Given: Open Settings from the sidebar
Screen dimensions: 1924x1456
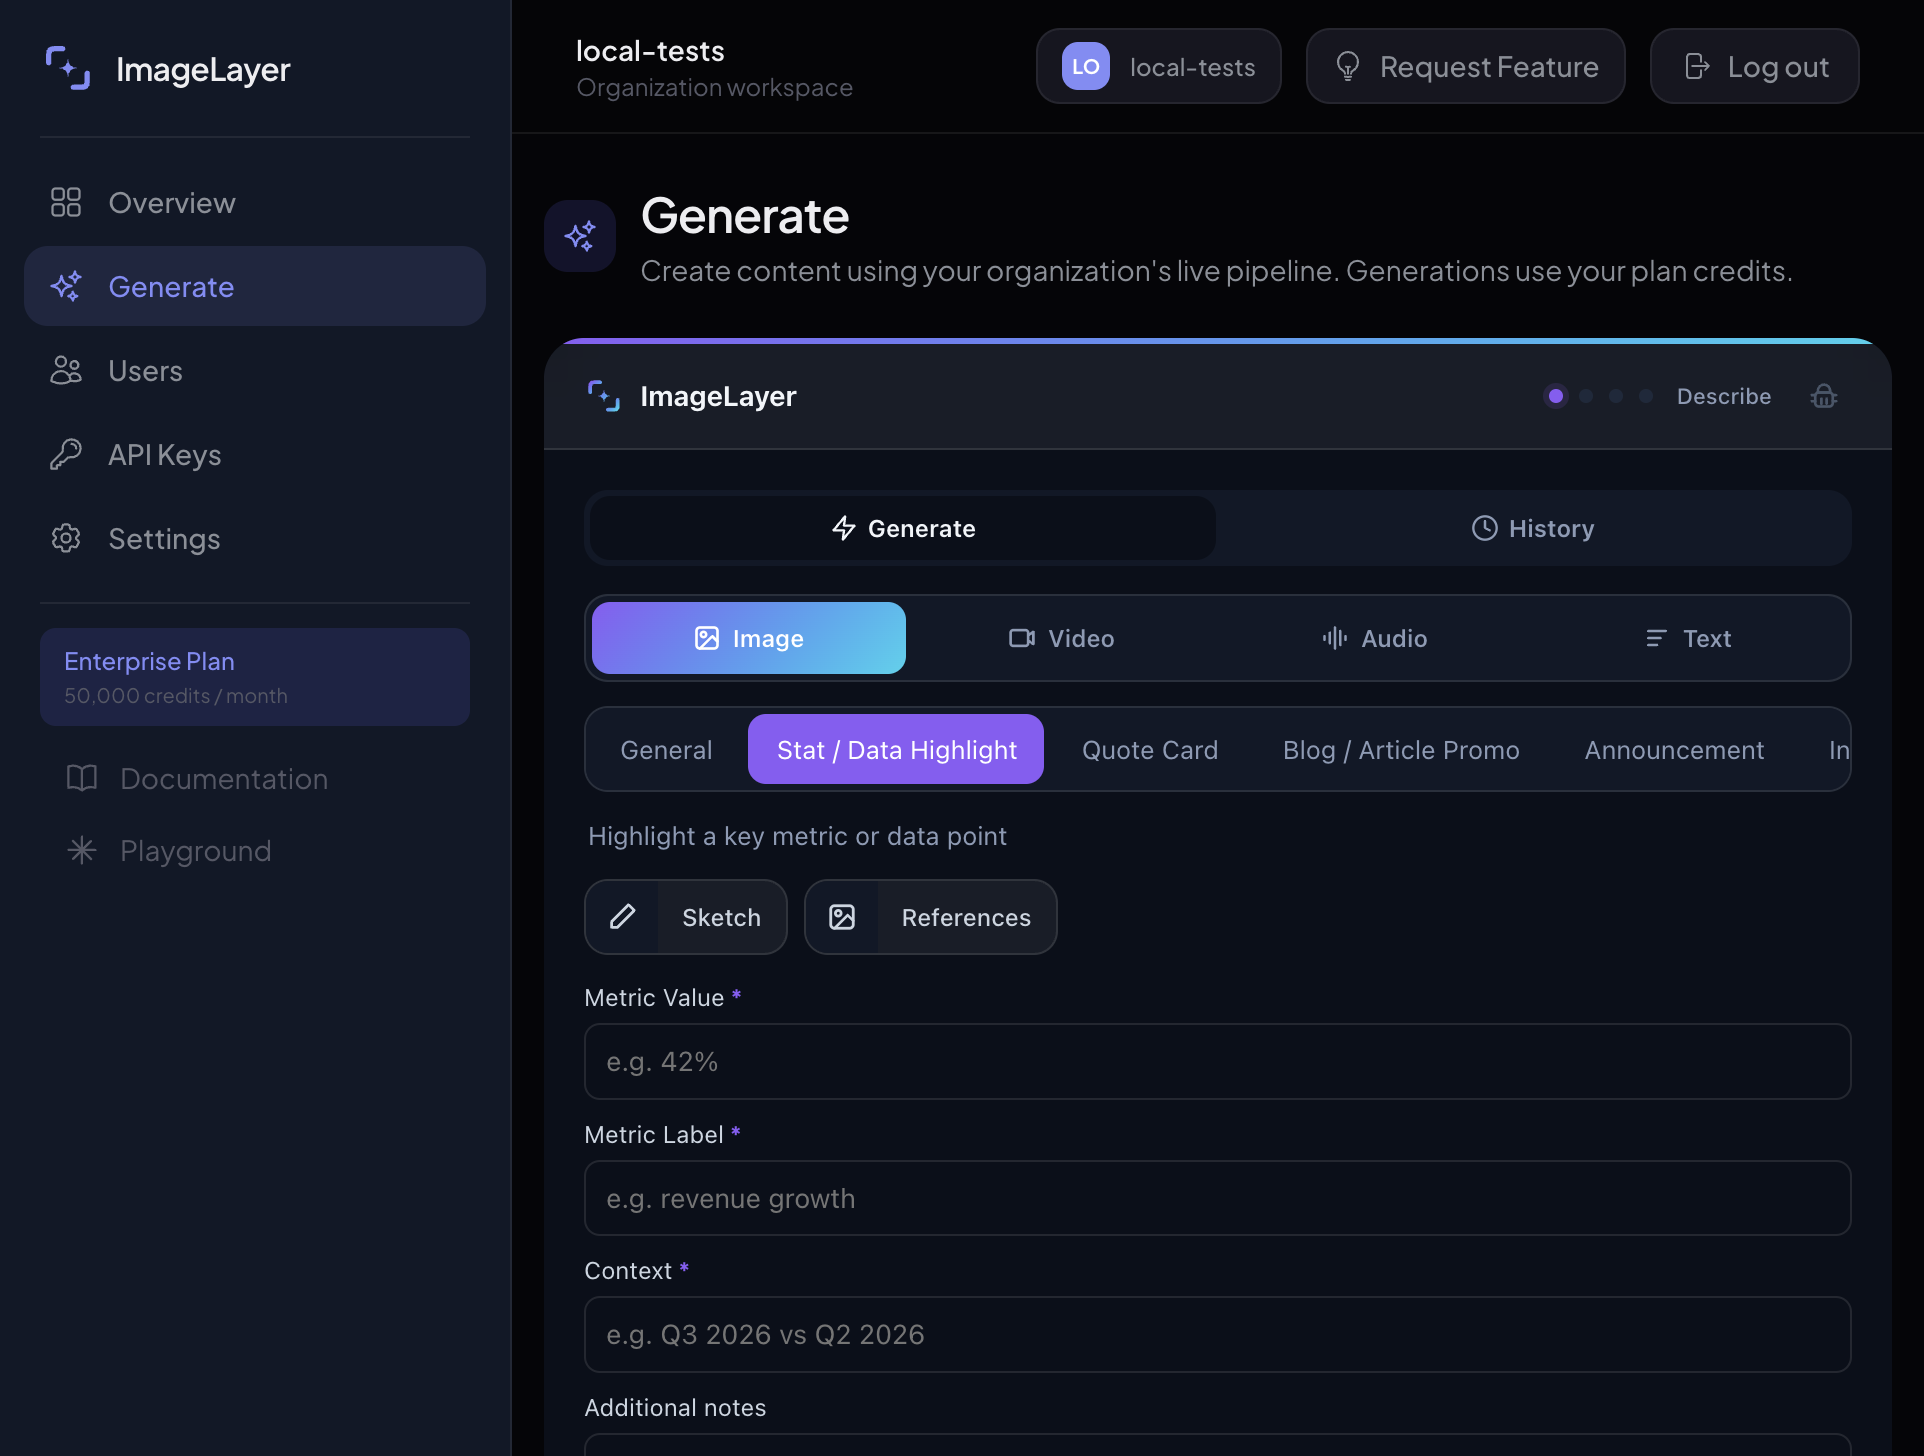Looking at the screenshot, I should coord(255,538).
